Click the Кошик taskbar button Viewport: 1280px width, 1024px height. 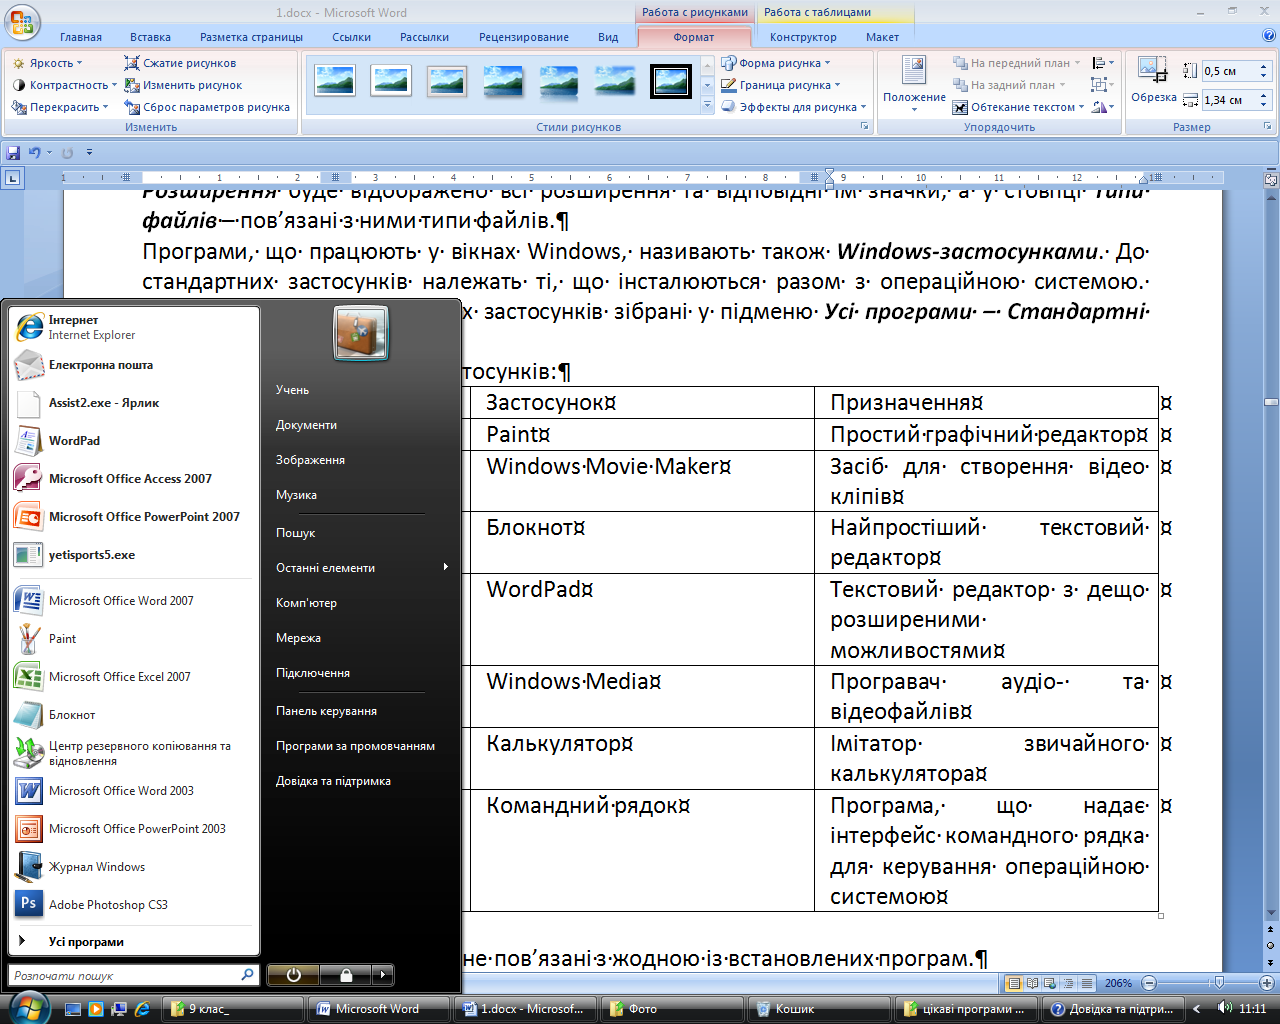point(818,1009)
